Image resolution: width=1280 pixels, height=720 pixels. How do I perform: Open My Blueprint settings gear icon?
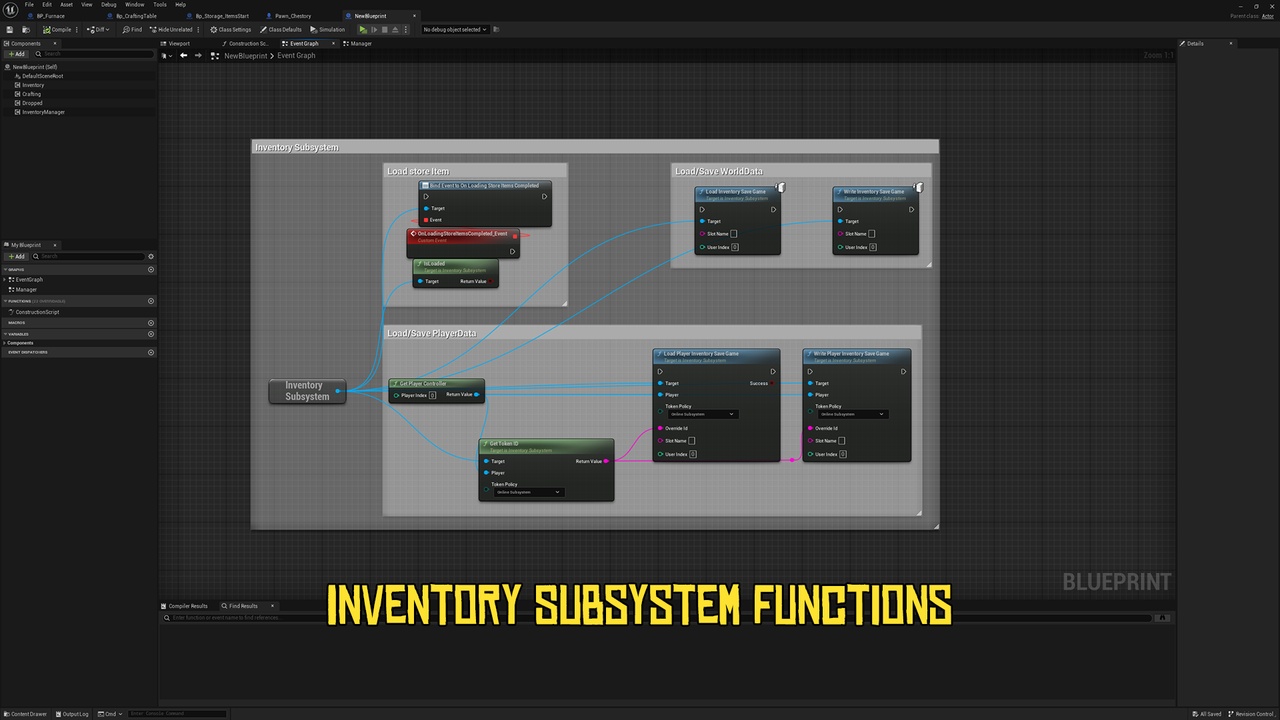click(151, 256)
